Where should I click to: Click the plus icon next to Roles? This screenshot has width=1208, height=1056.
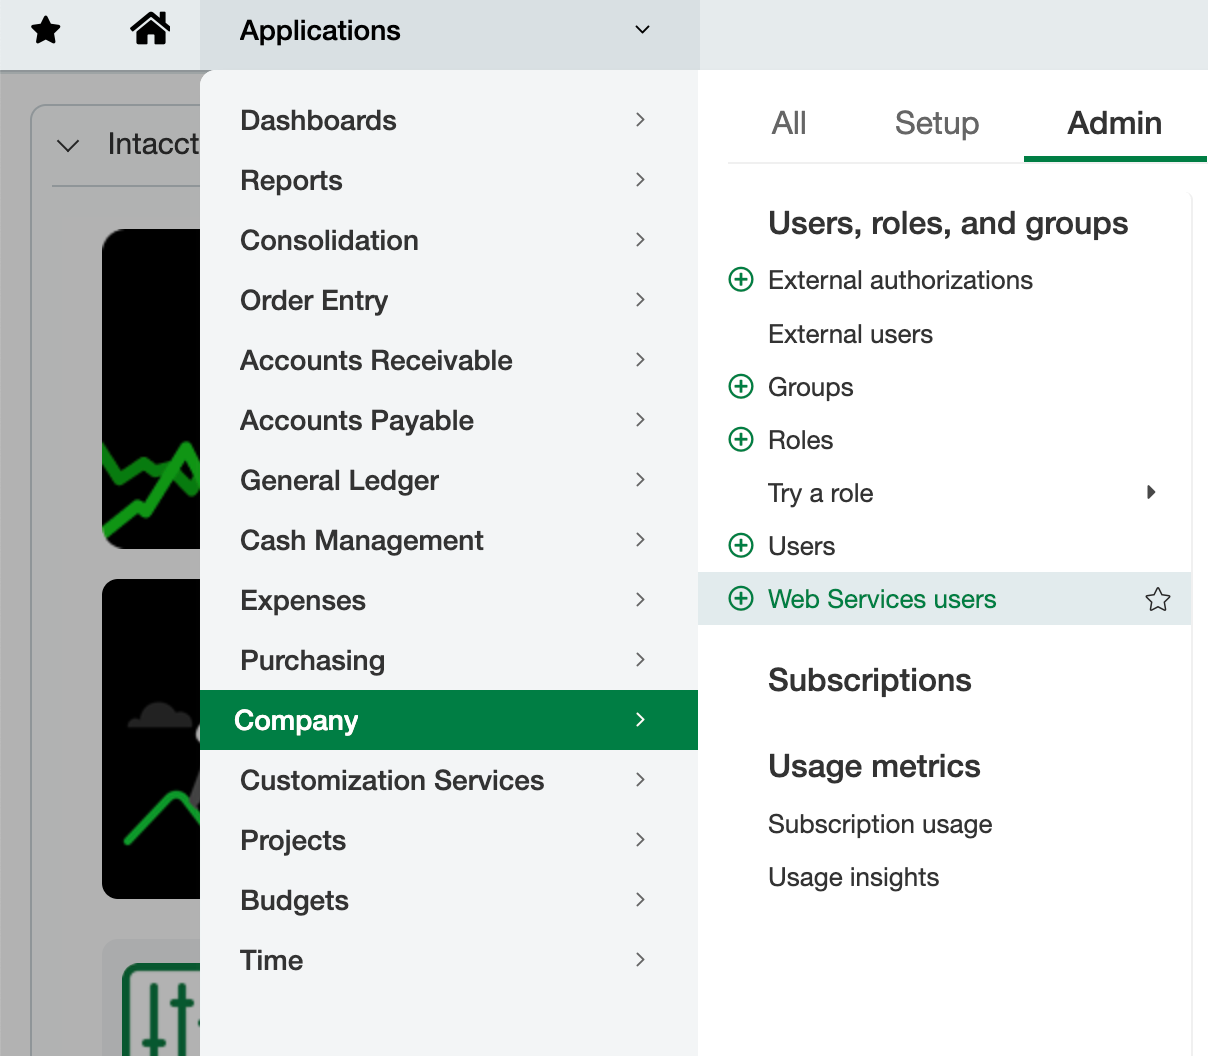click(x=740, y=439)
